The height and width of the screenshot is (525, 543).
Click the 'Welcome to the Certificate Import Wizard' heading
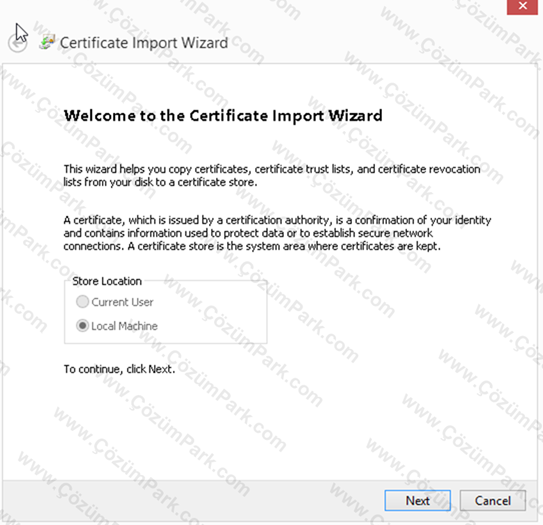pyautogui.click(x=223, y=116)
